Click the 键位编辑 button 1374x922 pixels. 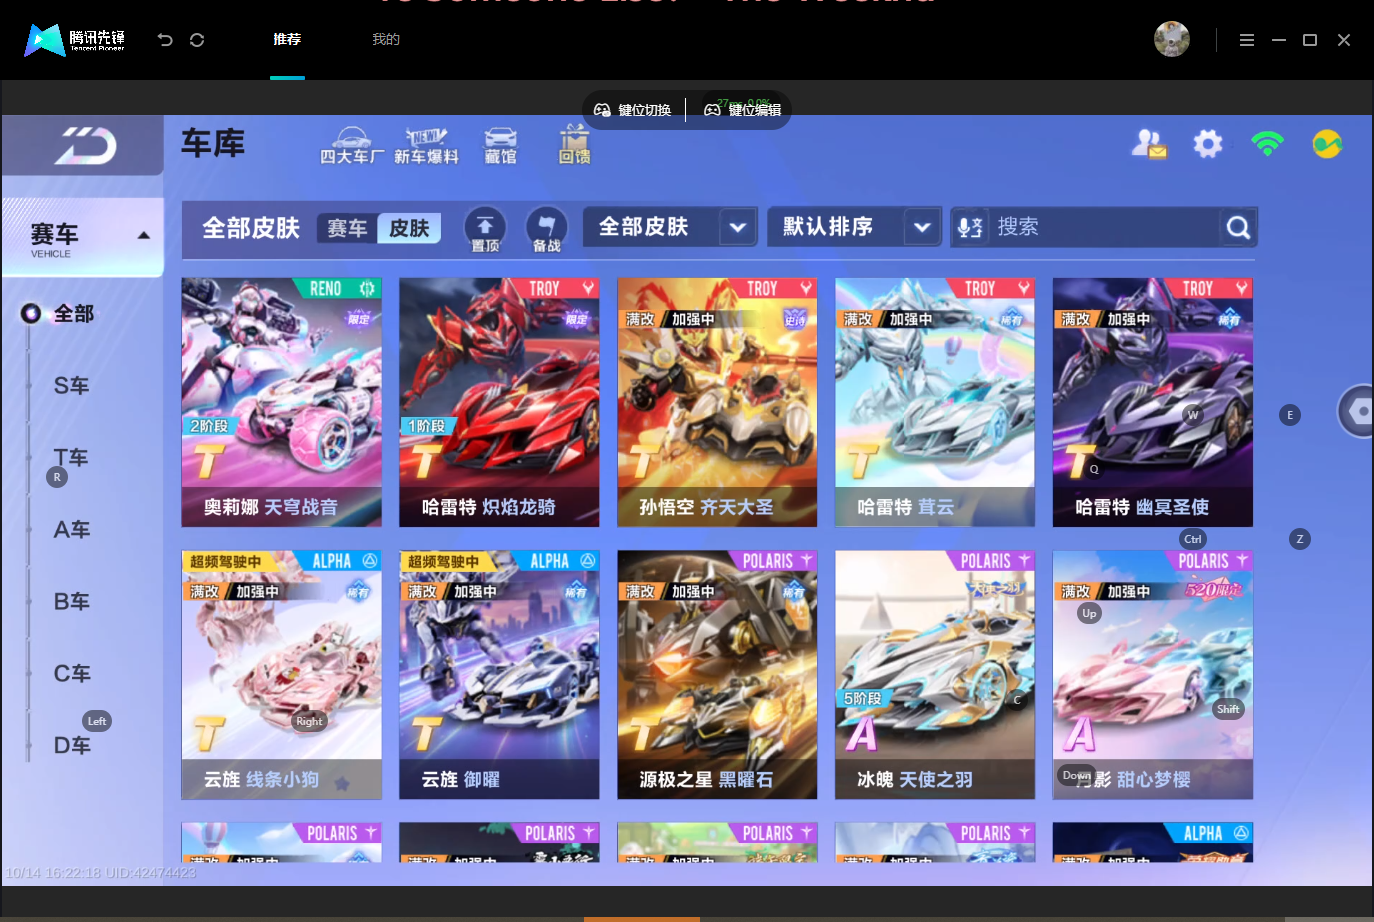742,110
